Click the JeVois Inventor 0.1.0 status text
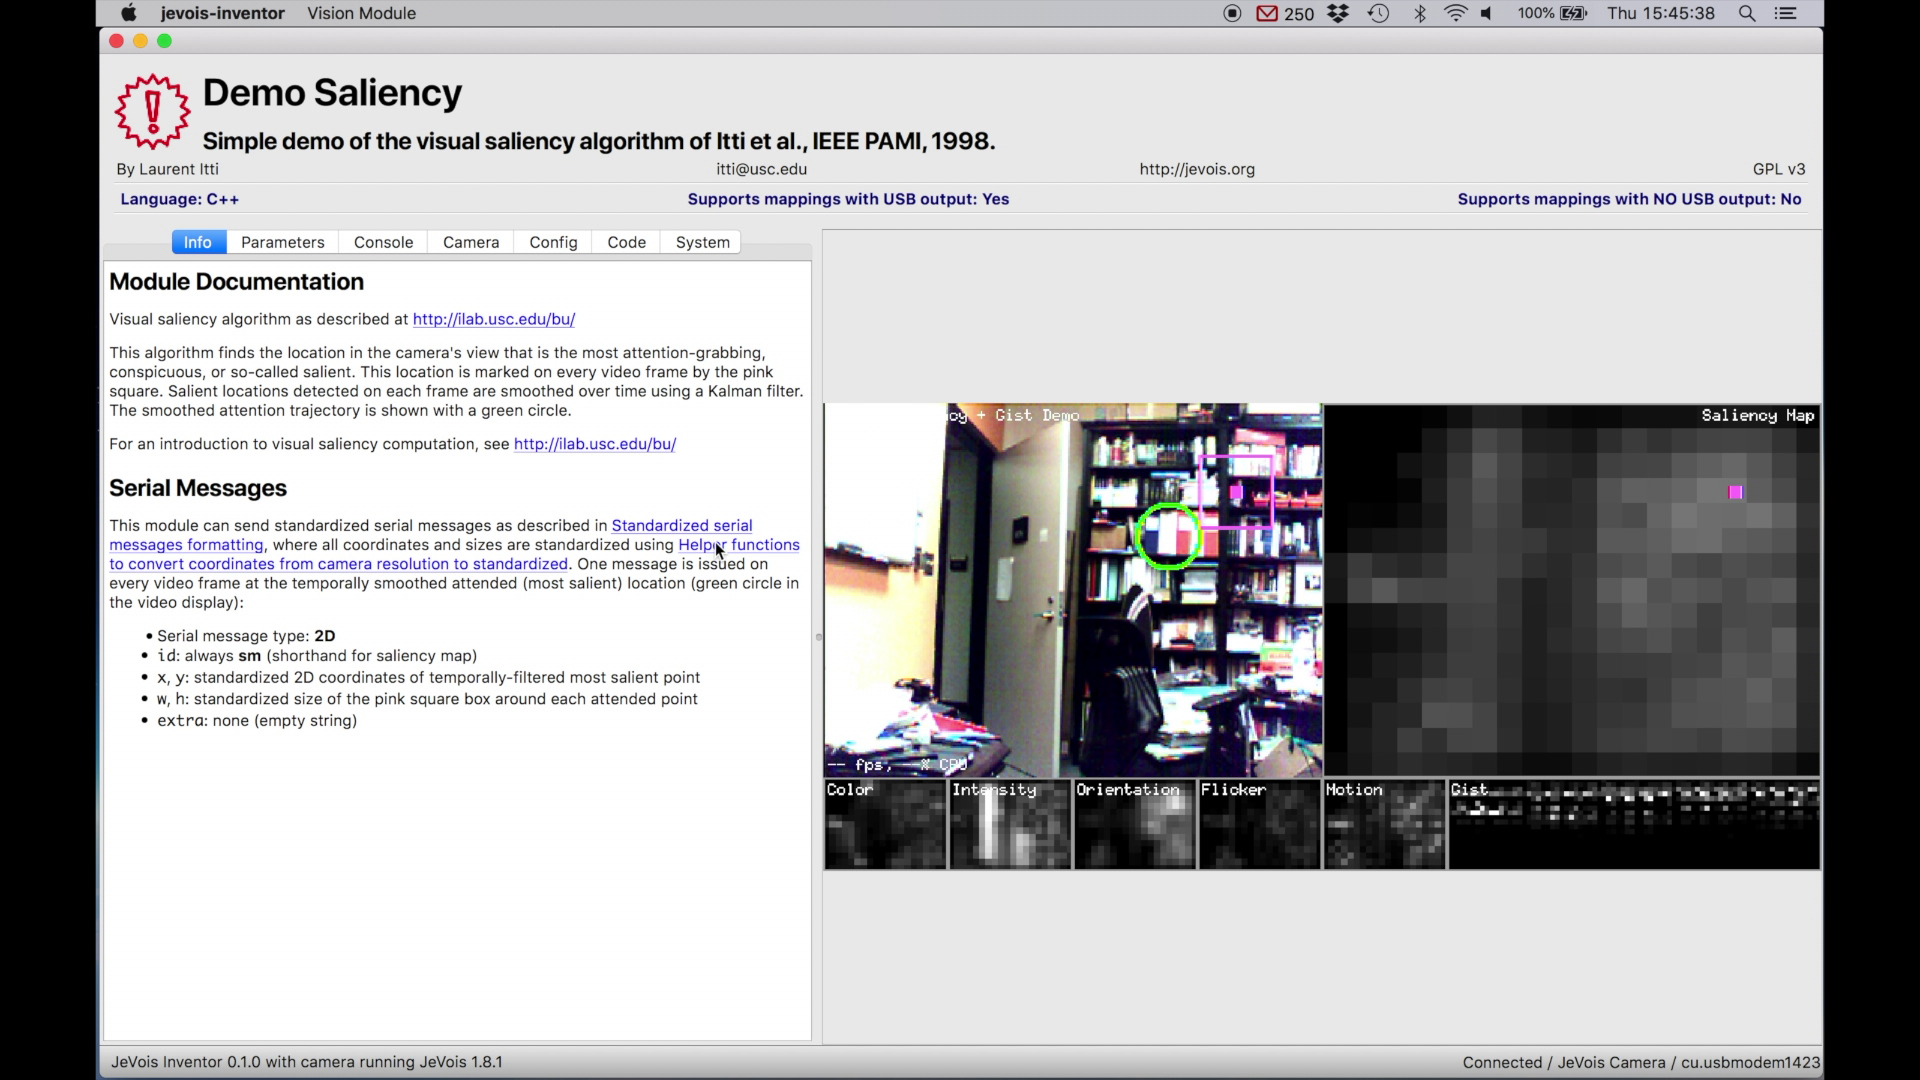This screenshot has height=1080, width=1920. click(x=307, y=1062)
